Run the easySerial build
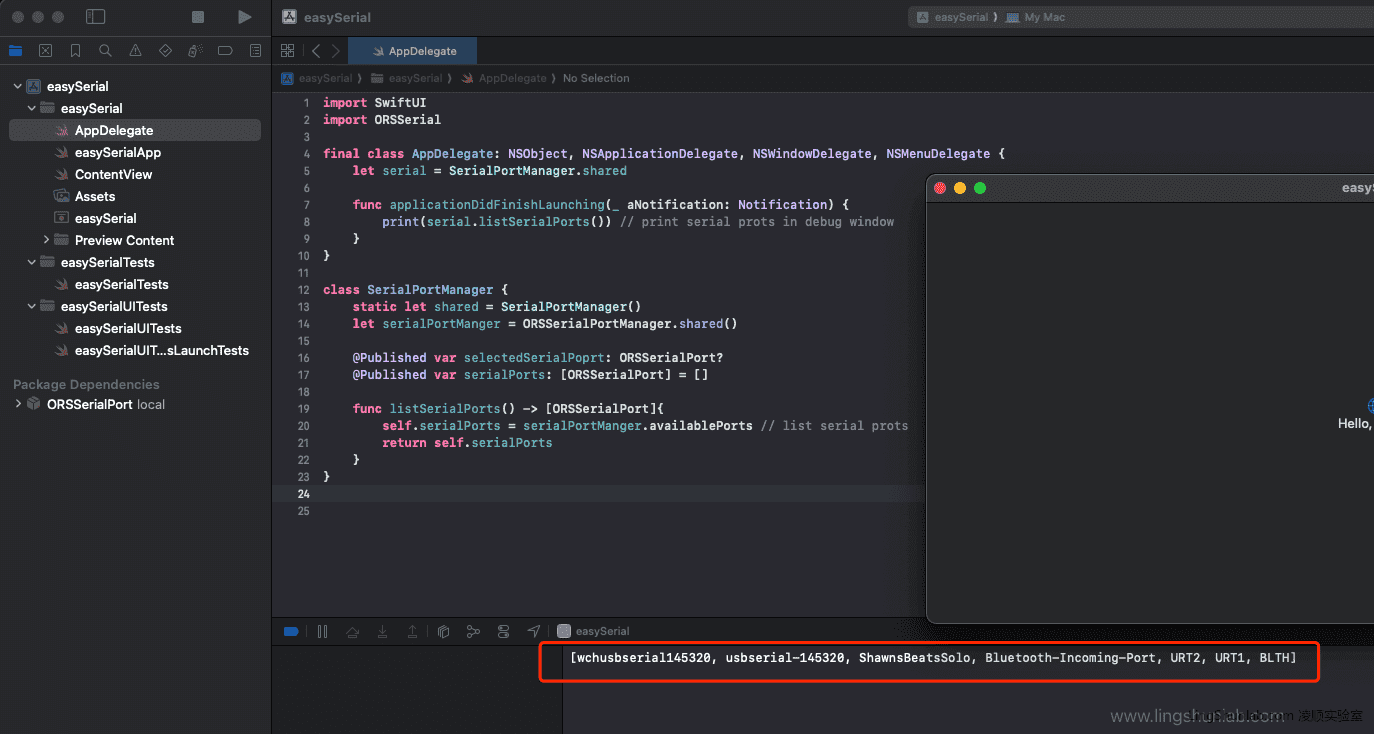This screenshot has height=734, width=1374. [x=245, y=17]
